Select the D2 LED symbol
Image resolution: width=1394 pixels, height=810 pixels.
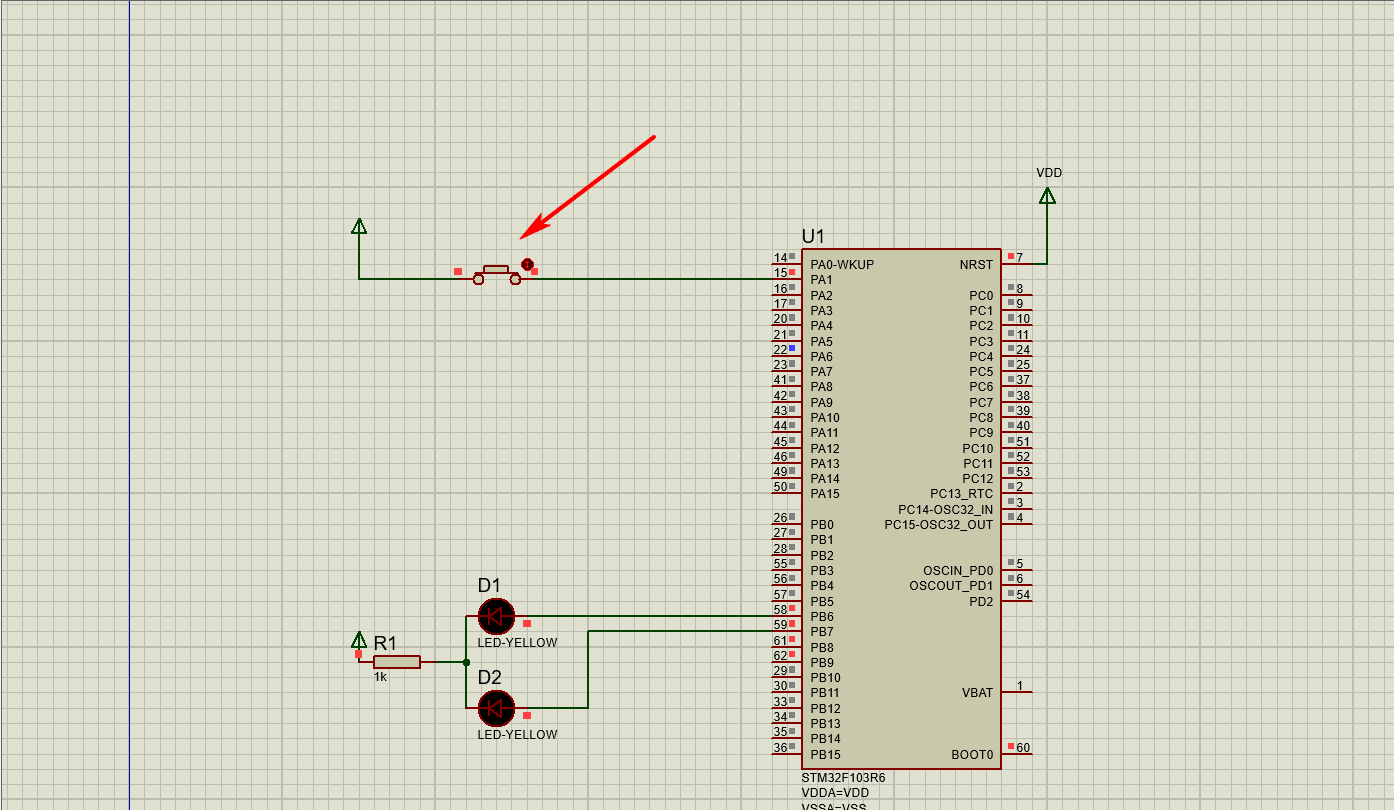496,708
